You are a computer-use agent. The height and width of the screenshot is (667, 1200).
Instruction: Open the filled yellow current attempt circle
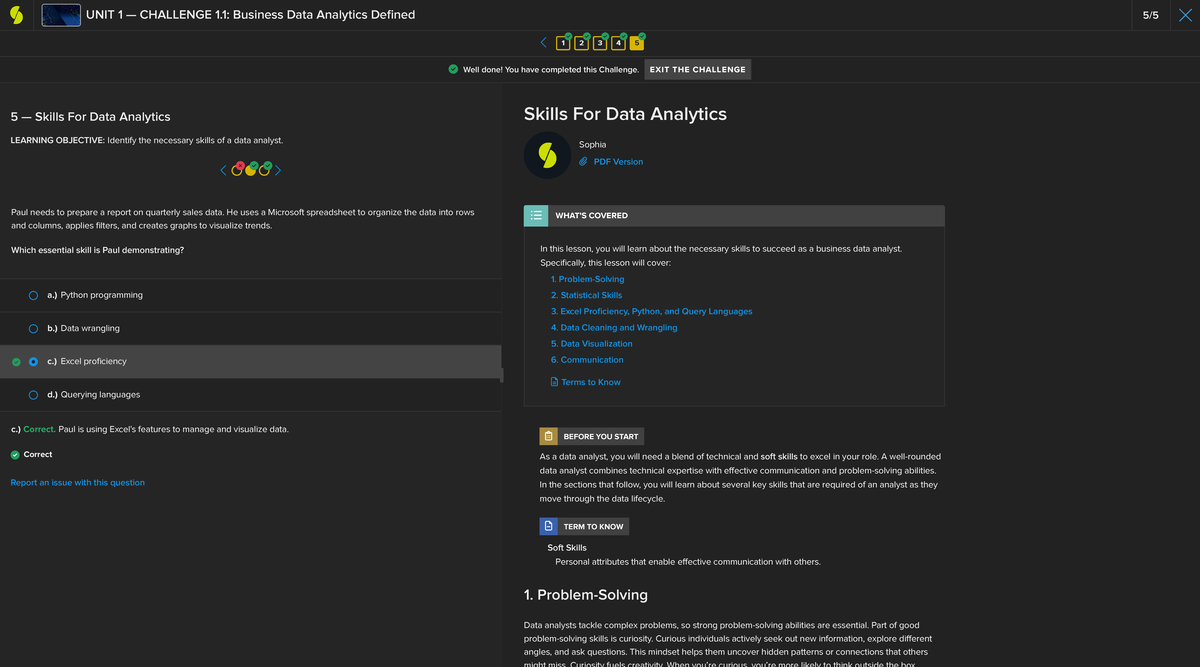pyautogui.click(x=251, y=169)
